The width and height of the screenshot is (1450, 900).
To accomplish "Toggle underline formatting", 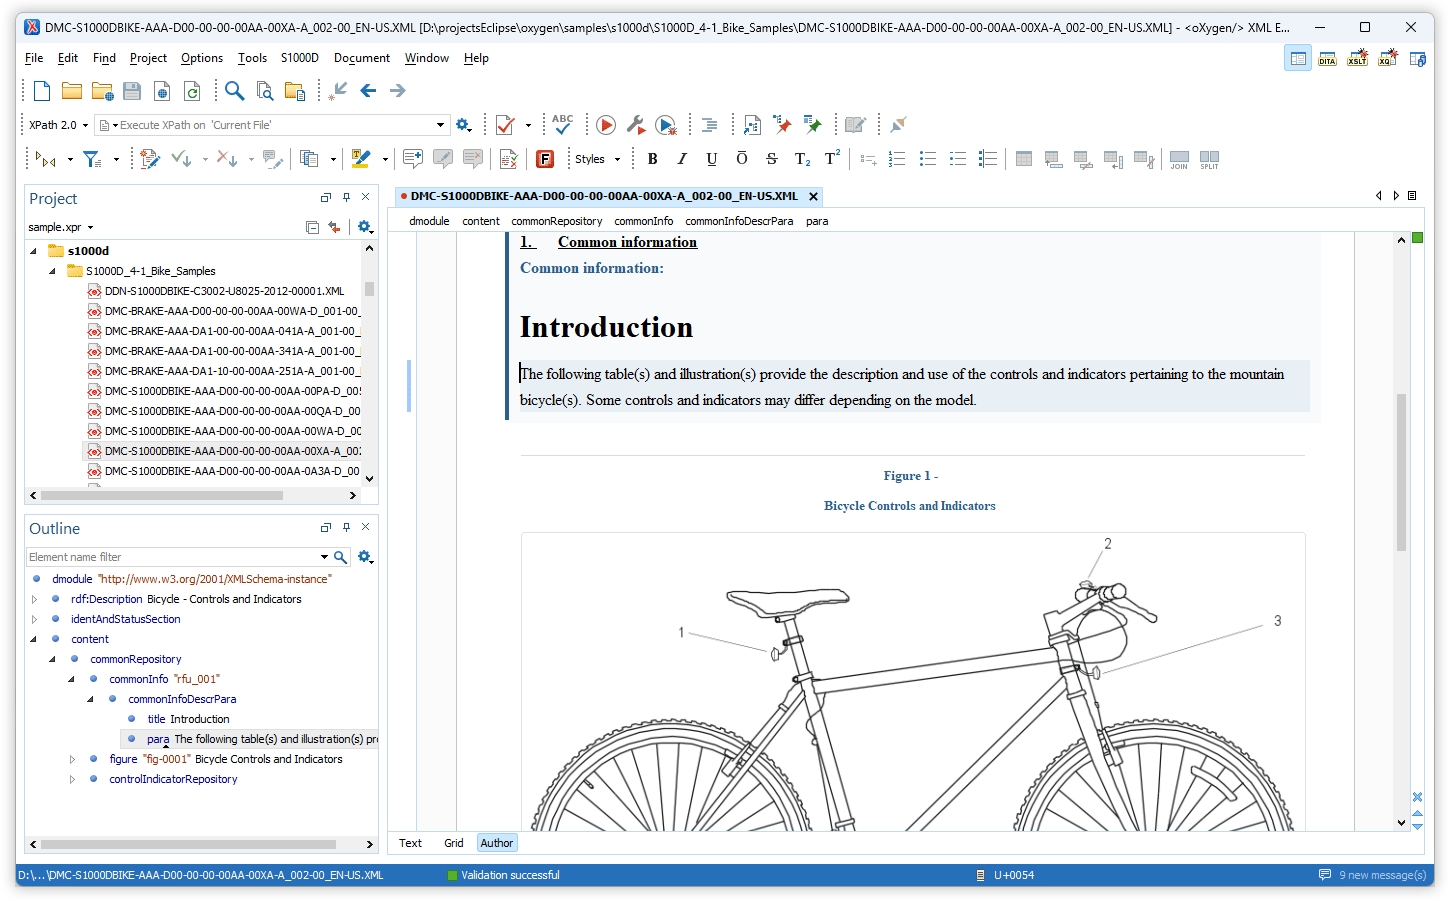I will [711, 158].
